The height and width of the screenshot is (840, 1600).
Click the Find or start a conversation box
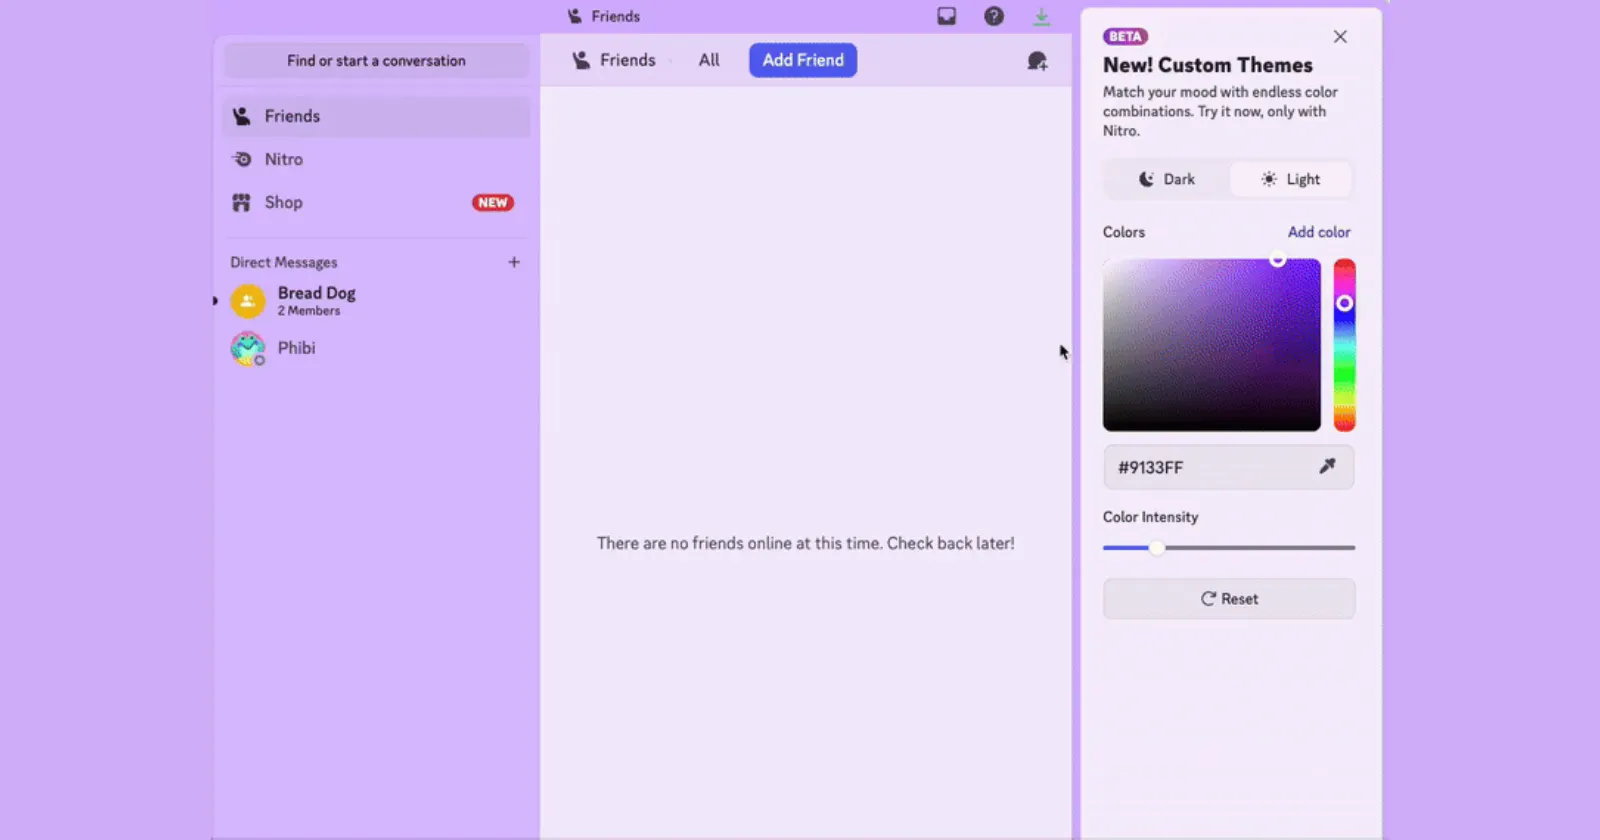tap(376, 61)
